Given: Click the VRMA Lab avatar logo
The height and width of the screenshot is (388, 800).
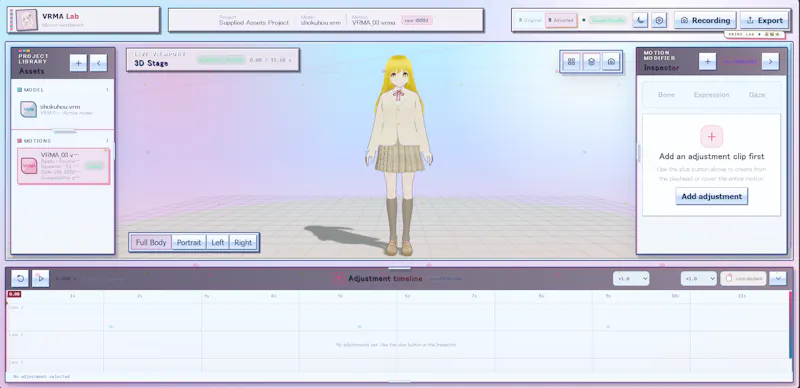Looking at the screenshot, I should click(26, 20).
